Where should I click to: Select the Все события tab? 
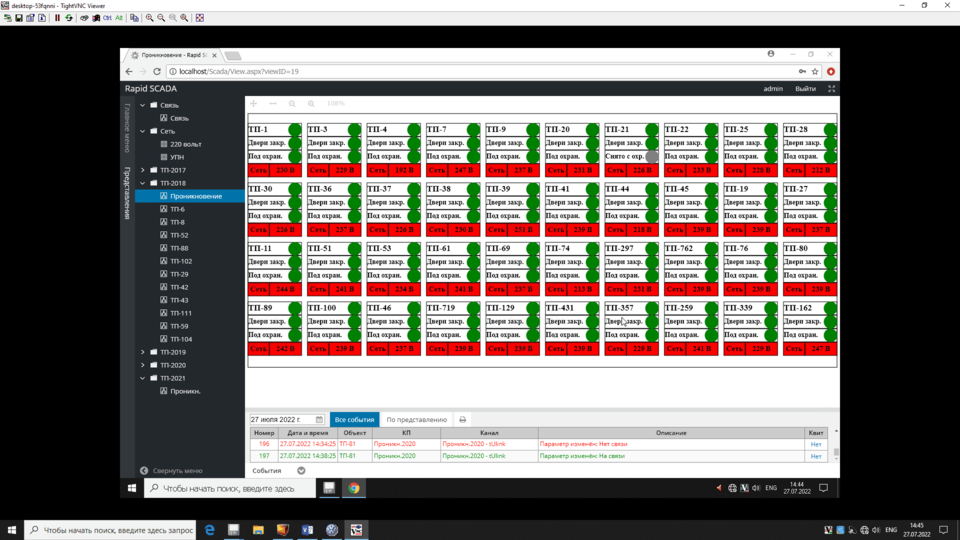click(354, 420)
